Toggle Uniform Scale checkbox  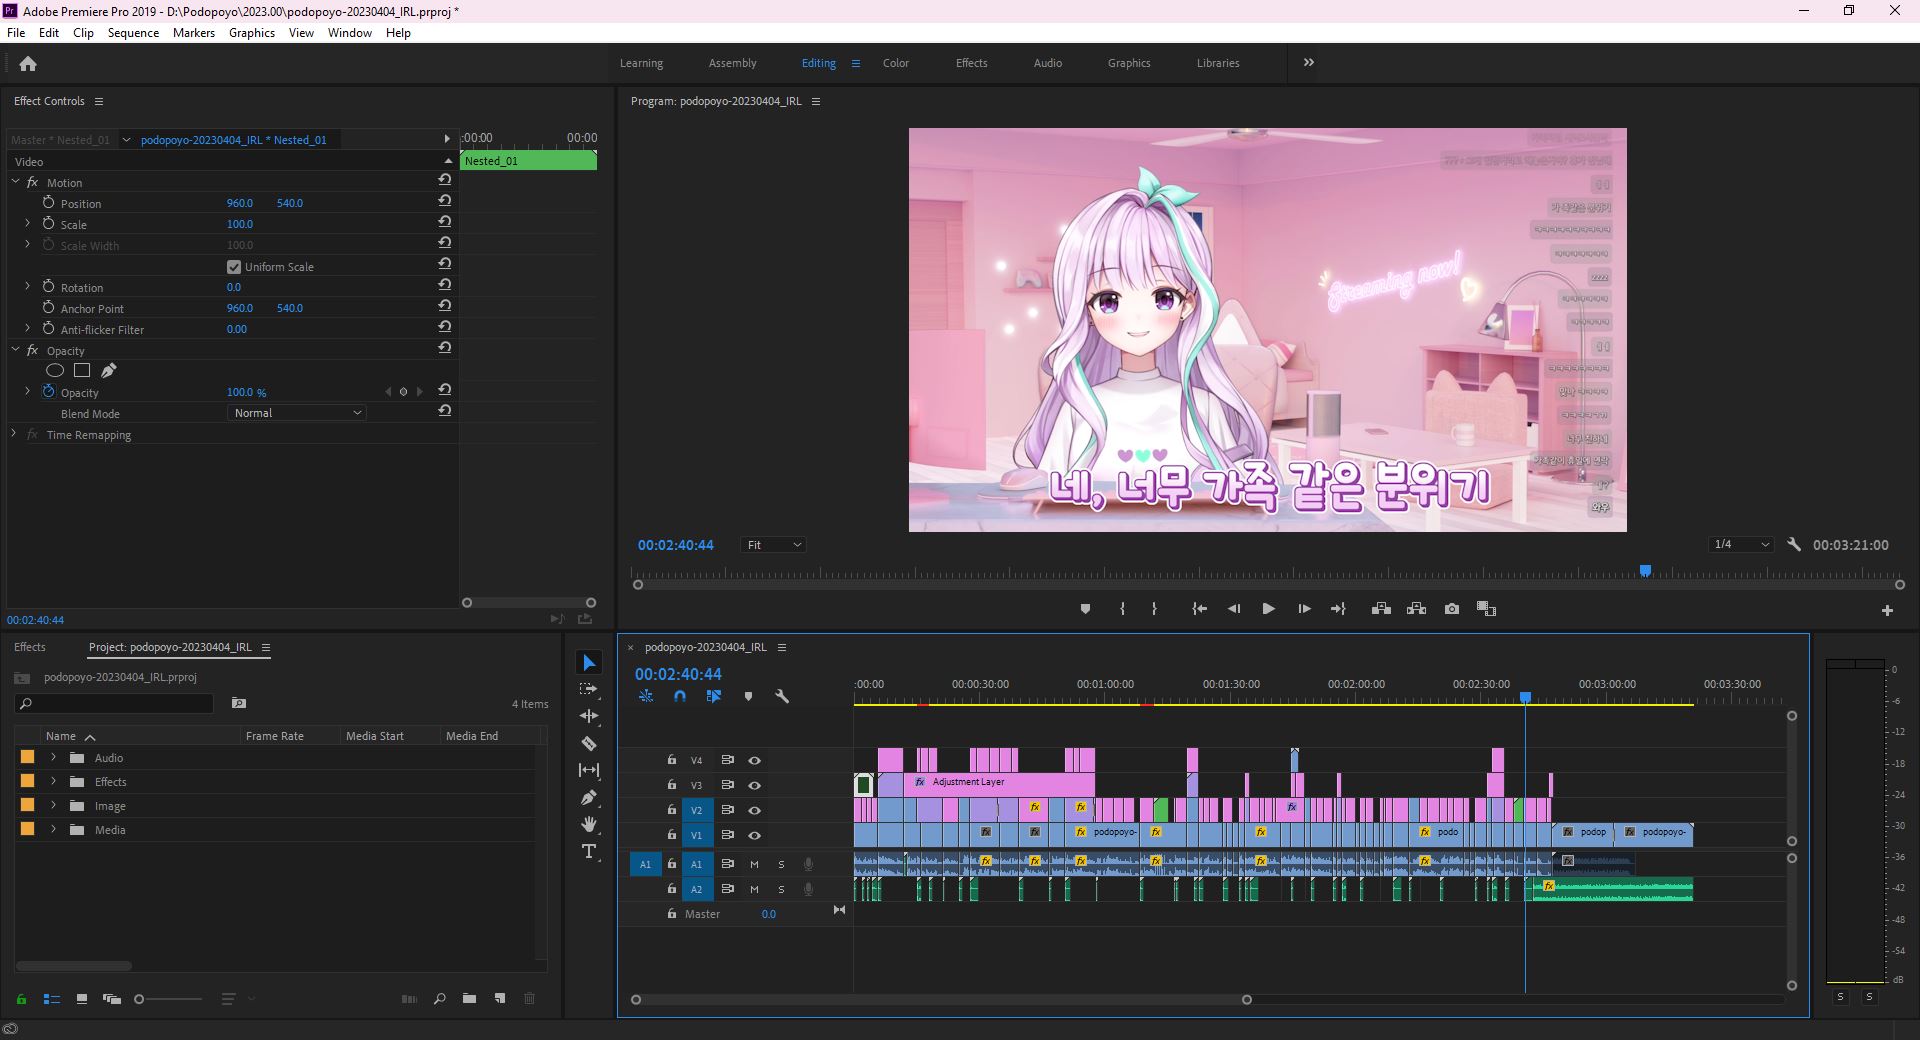tap(234, 267)
